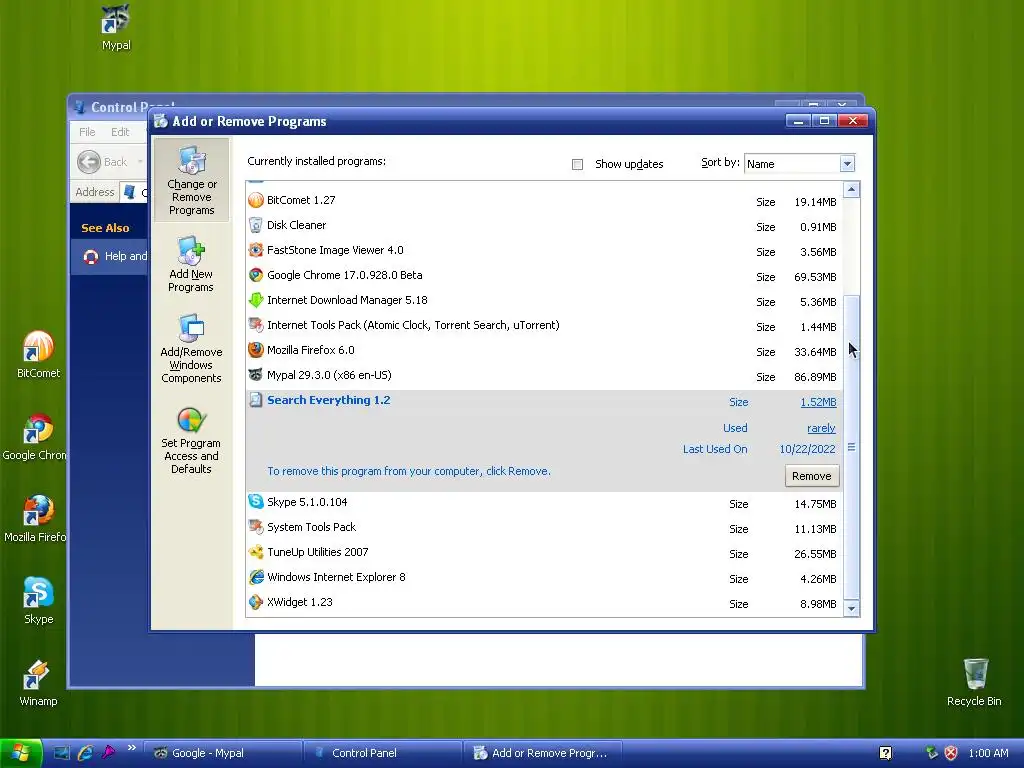Viewport: 1024px width, 768px height.
Task: Click the XWidget 1.23 icon
Action: [256, 602]
